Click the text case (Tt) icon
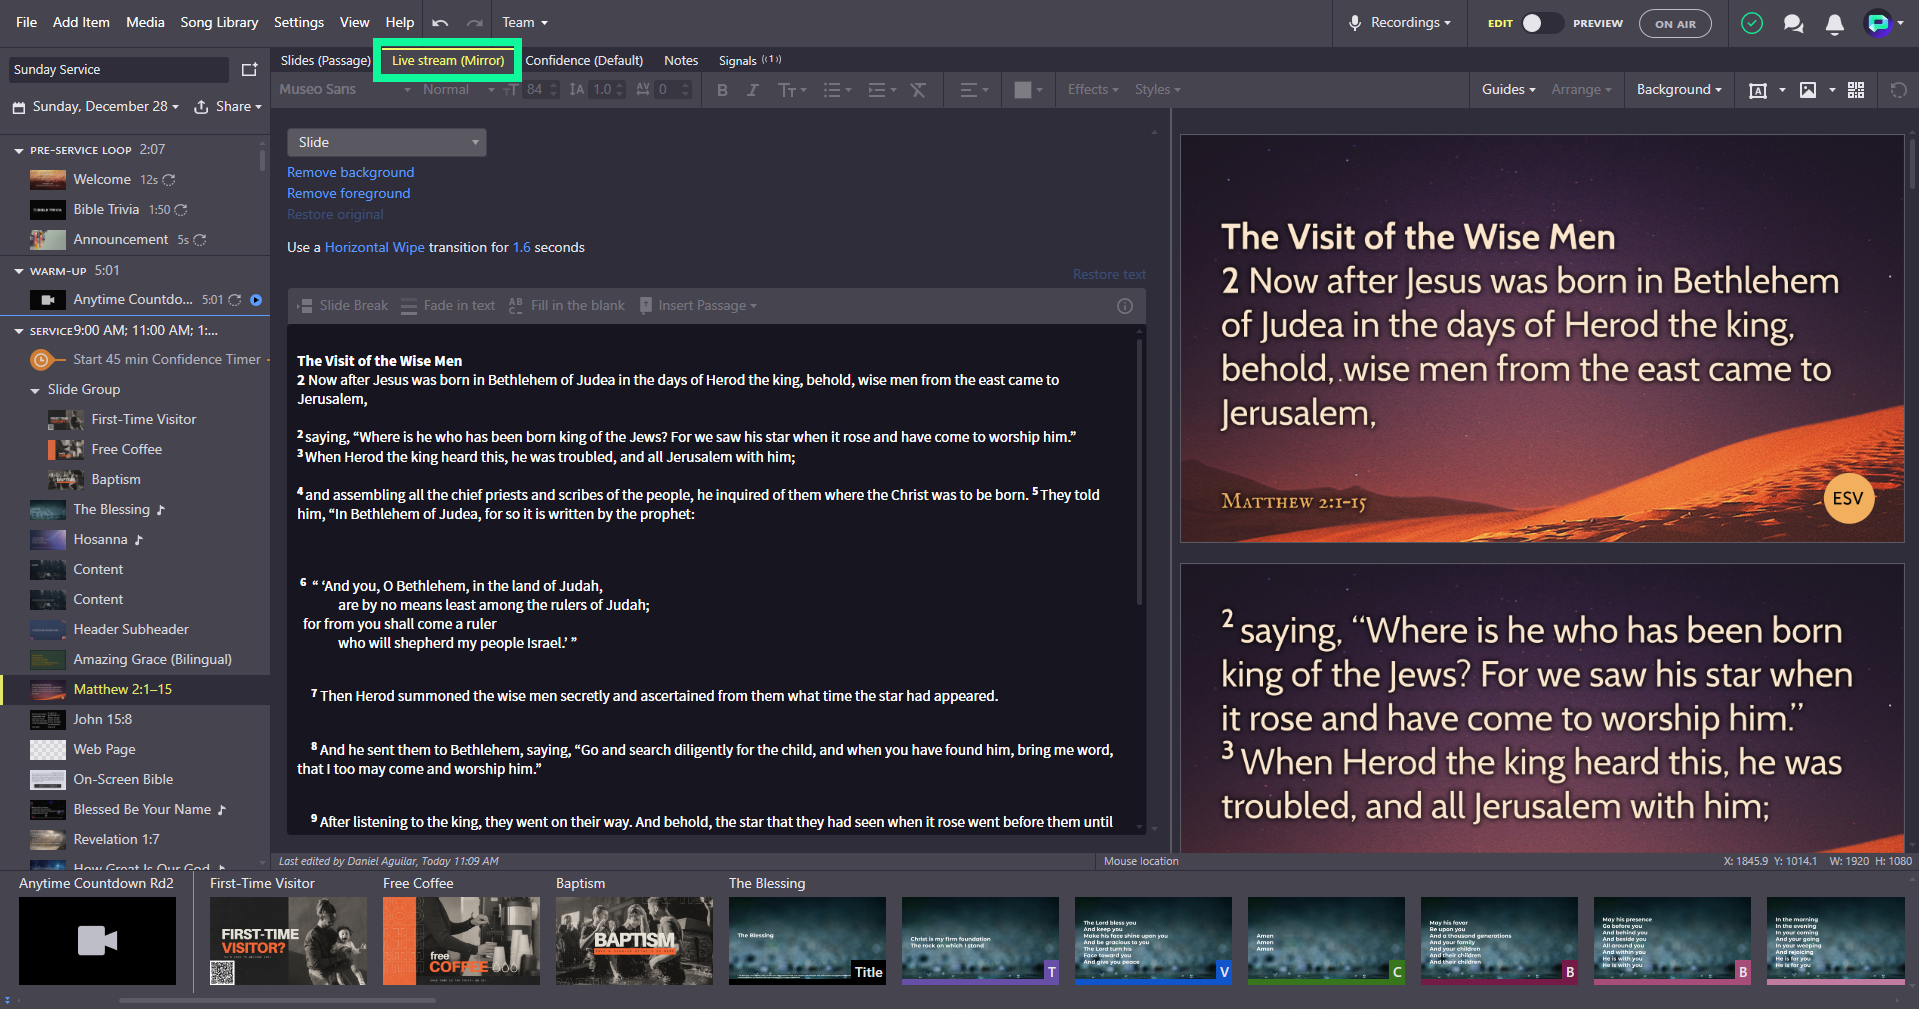Screen dimensions: 1919x1009 [787, 90]
